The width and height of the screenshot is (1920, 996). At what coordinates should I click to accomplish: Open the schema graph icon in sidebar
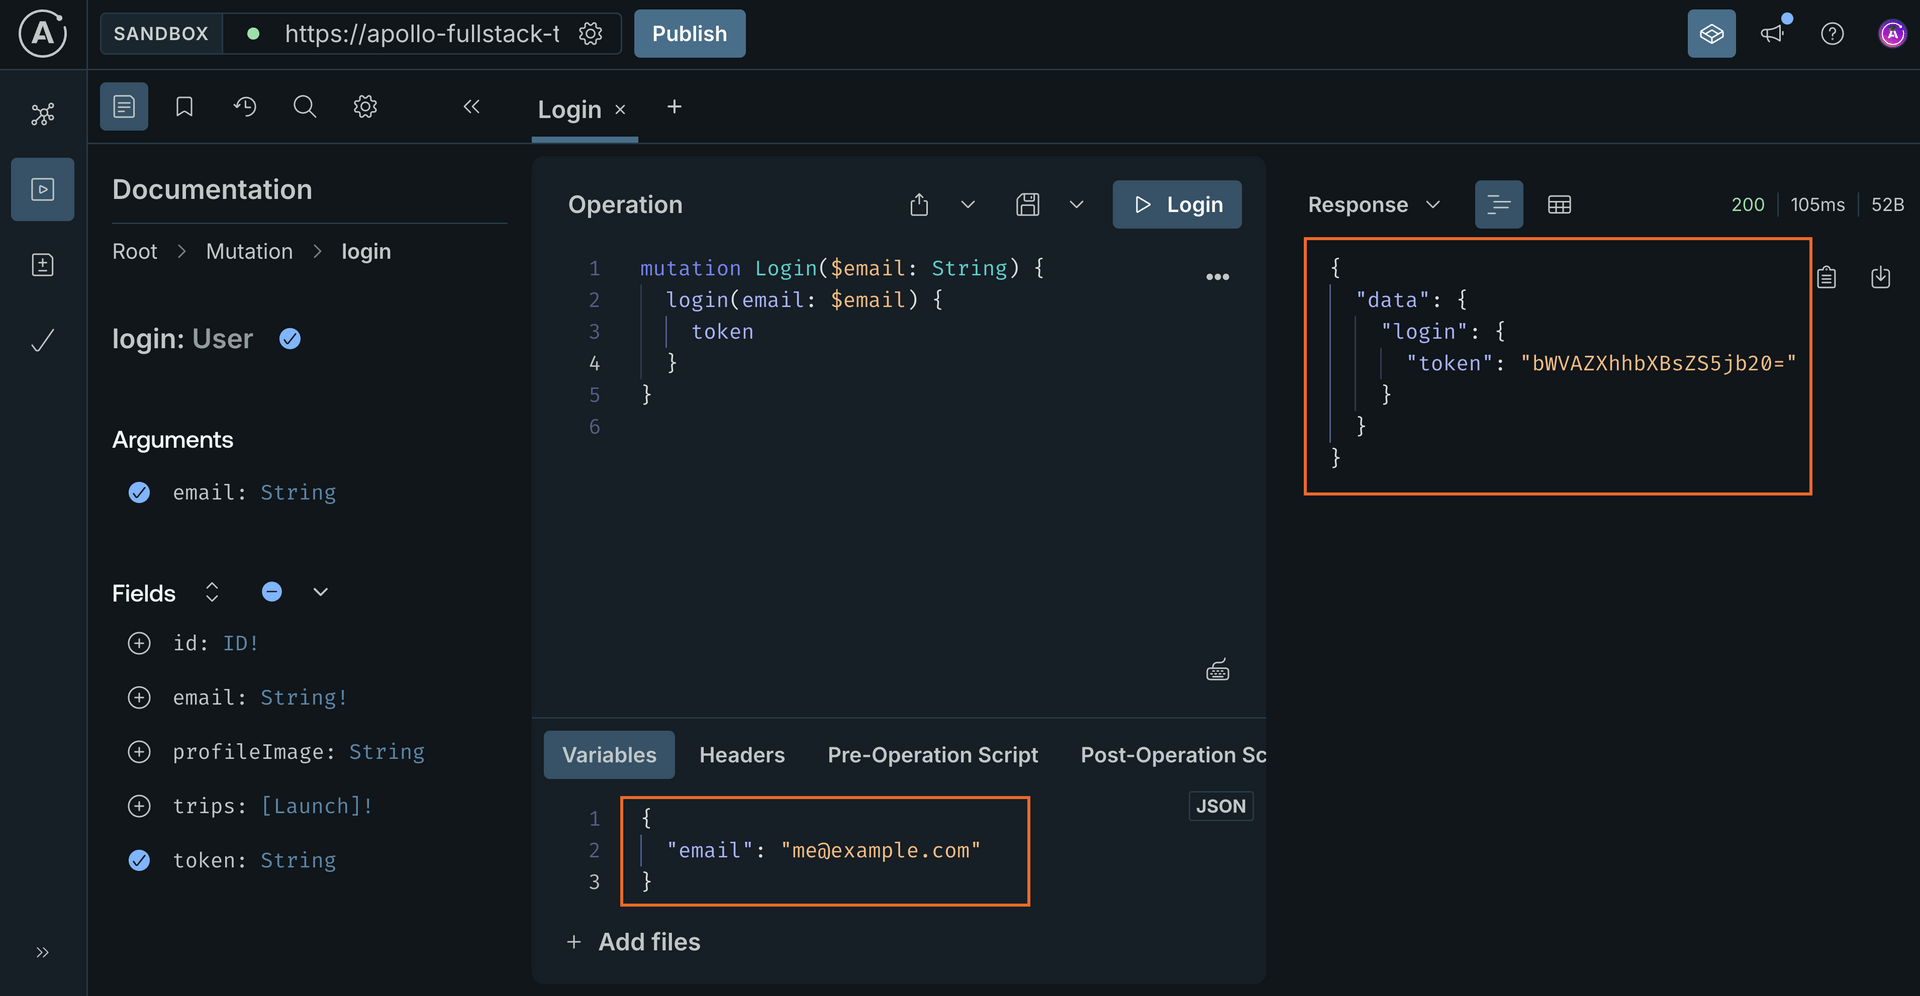42,114
